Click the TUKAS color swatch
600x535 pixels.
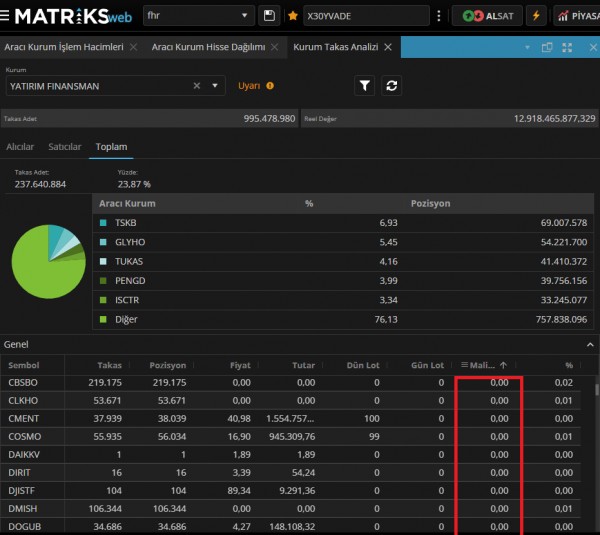point(103,261)
